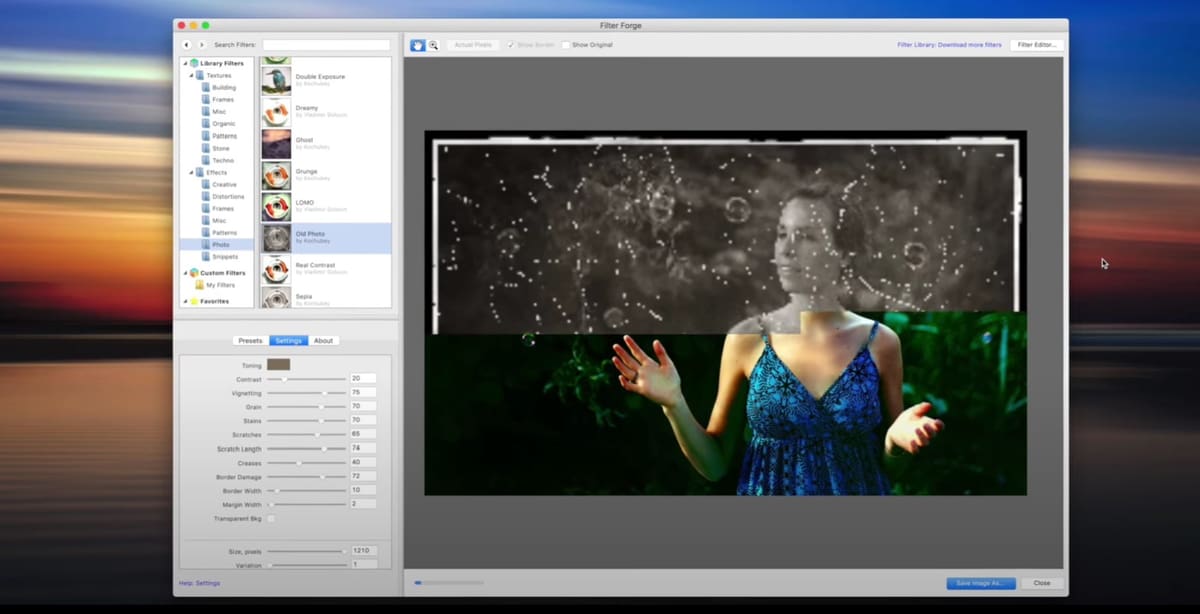Screen dimensions: 1200x614
Task: Click the Size, pixels value field
Action: coord(364,551)
